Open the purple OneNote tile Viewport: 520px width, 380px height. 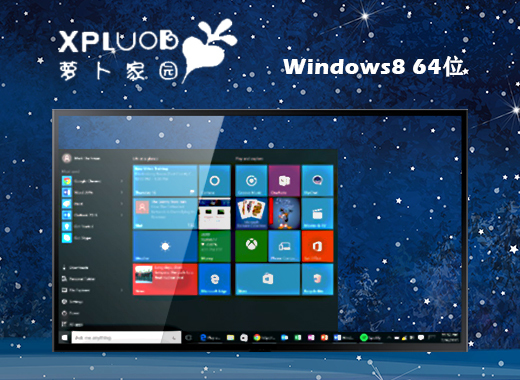click(x=284, y=180)
